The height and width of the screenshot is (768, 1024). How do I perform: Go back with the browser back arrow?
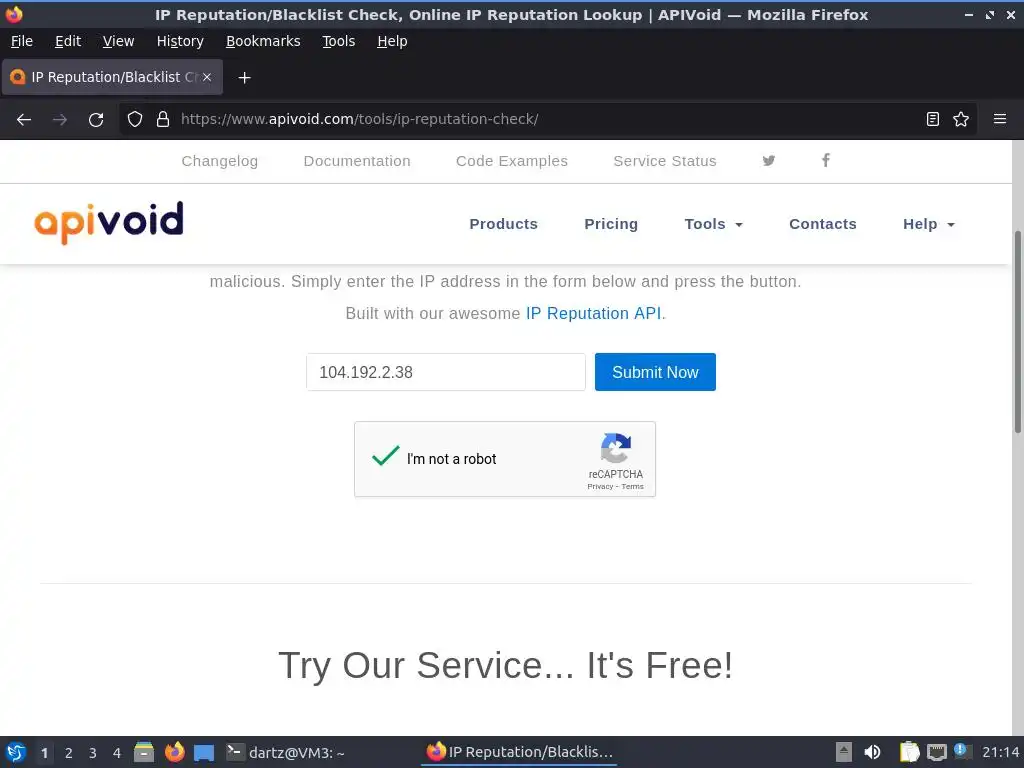[24, 120]
